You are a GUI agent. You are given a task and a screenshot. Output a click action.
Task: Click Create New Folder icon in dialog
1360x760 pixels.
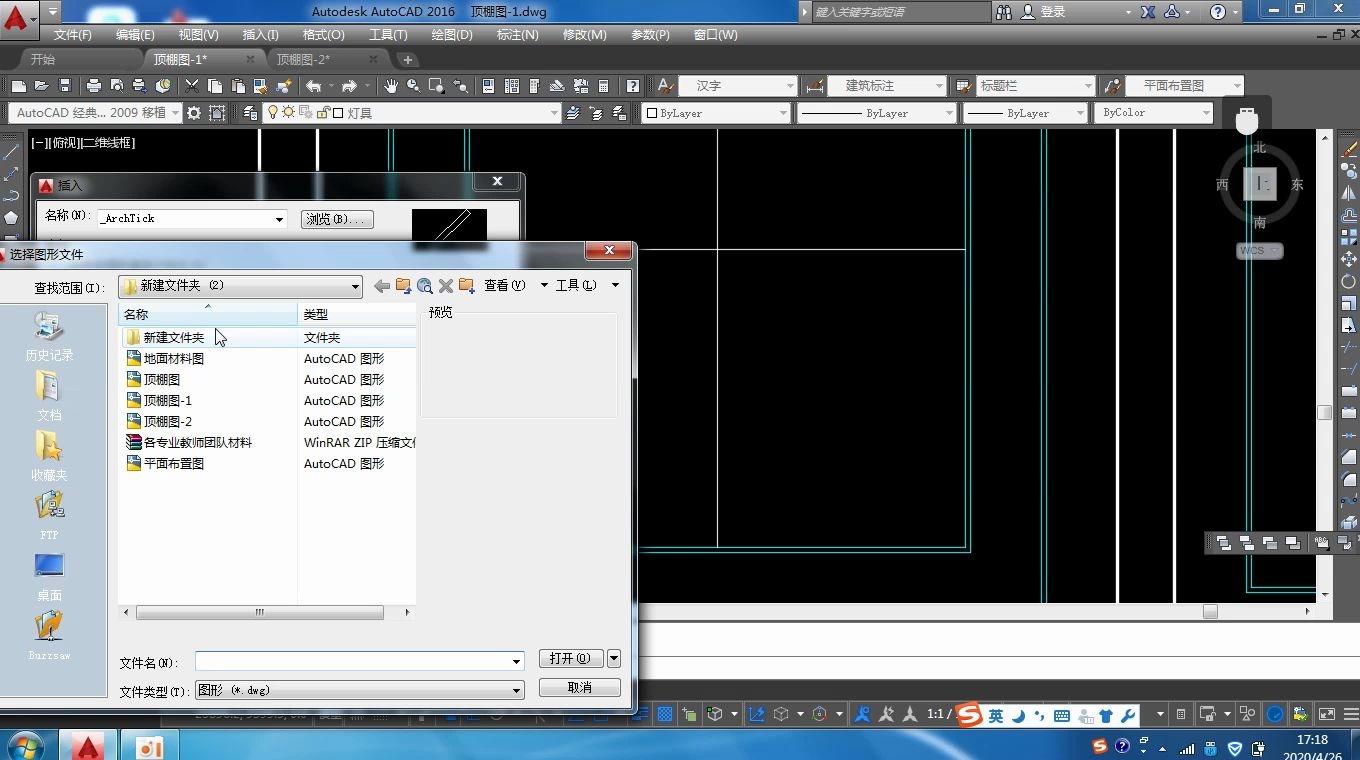(x=467, y=286)
